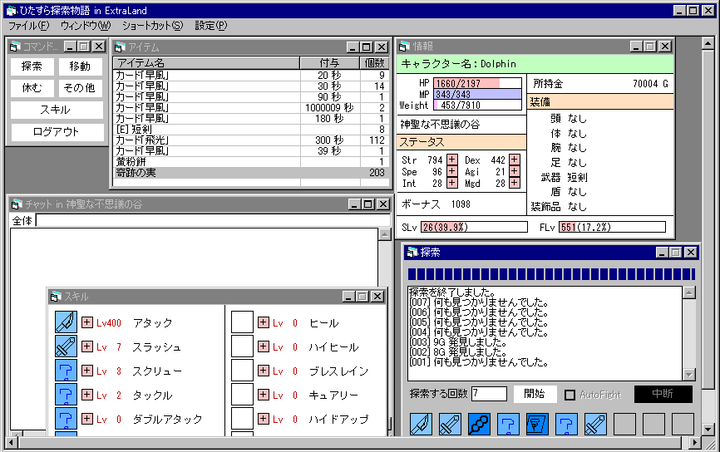The width and height of the screenshot is (720, 452).
Task: Start exploring with the 開始 button
Action: (534, 394)
